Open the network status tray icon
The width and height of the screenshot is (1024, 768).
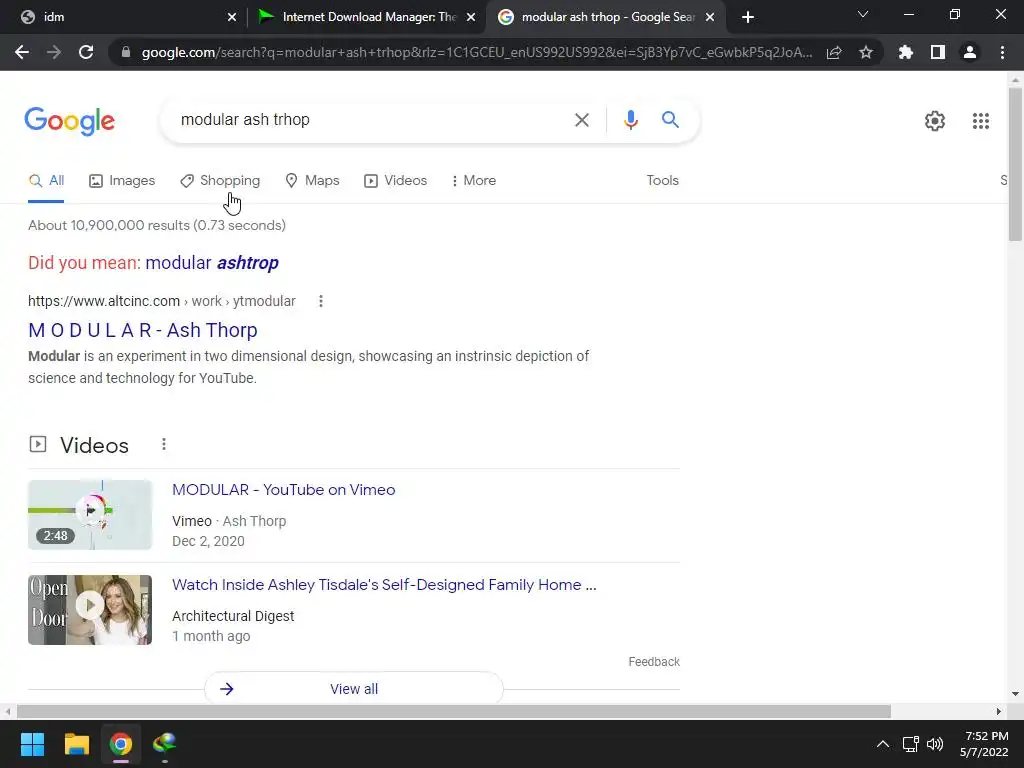point(910,744)
